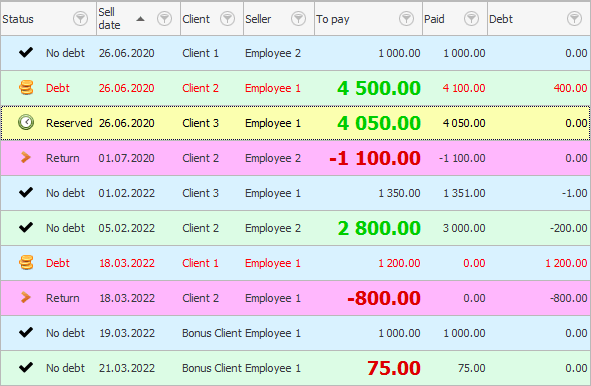Screen dimensions: 591x386
Task: Click the Paid value -1 100.00
Action: (x=462, y=158)
